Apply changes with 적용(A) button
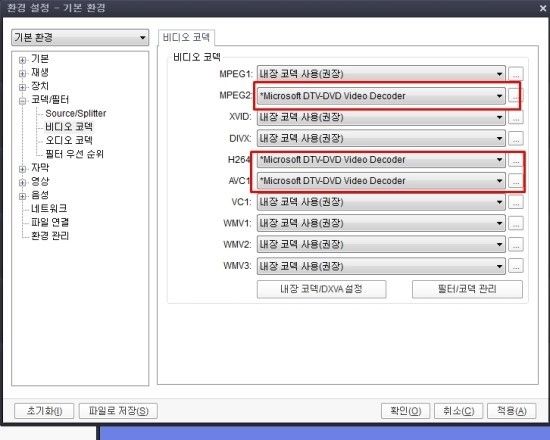 512,411
